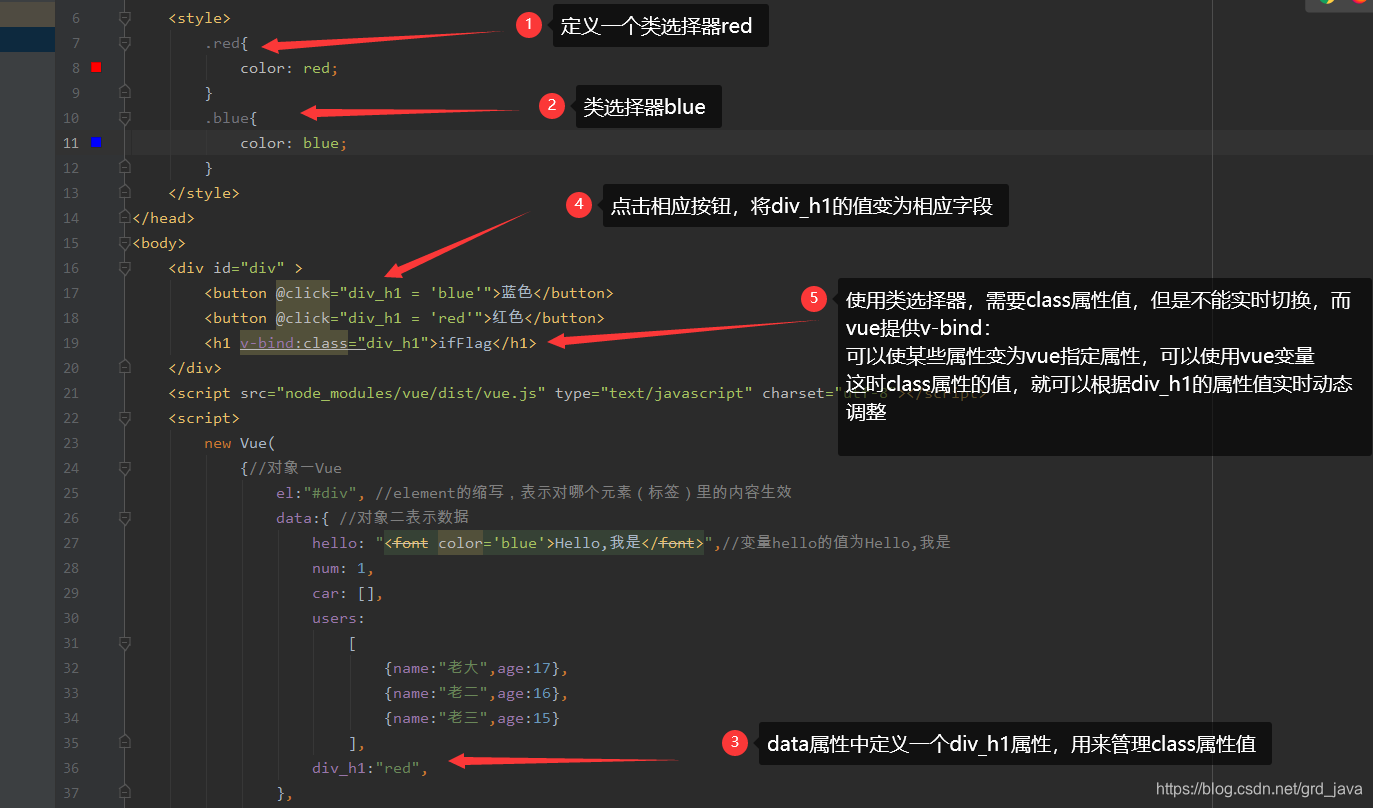Click line number 36 in the gutter

pos(70,768)
